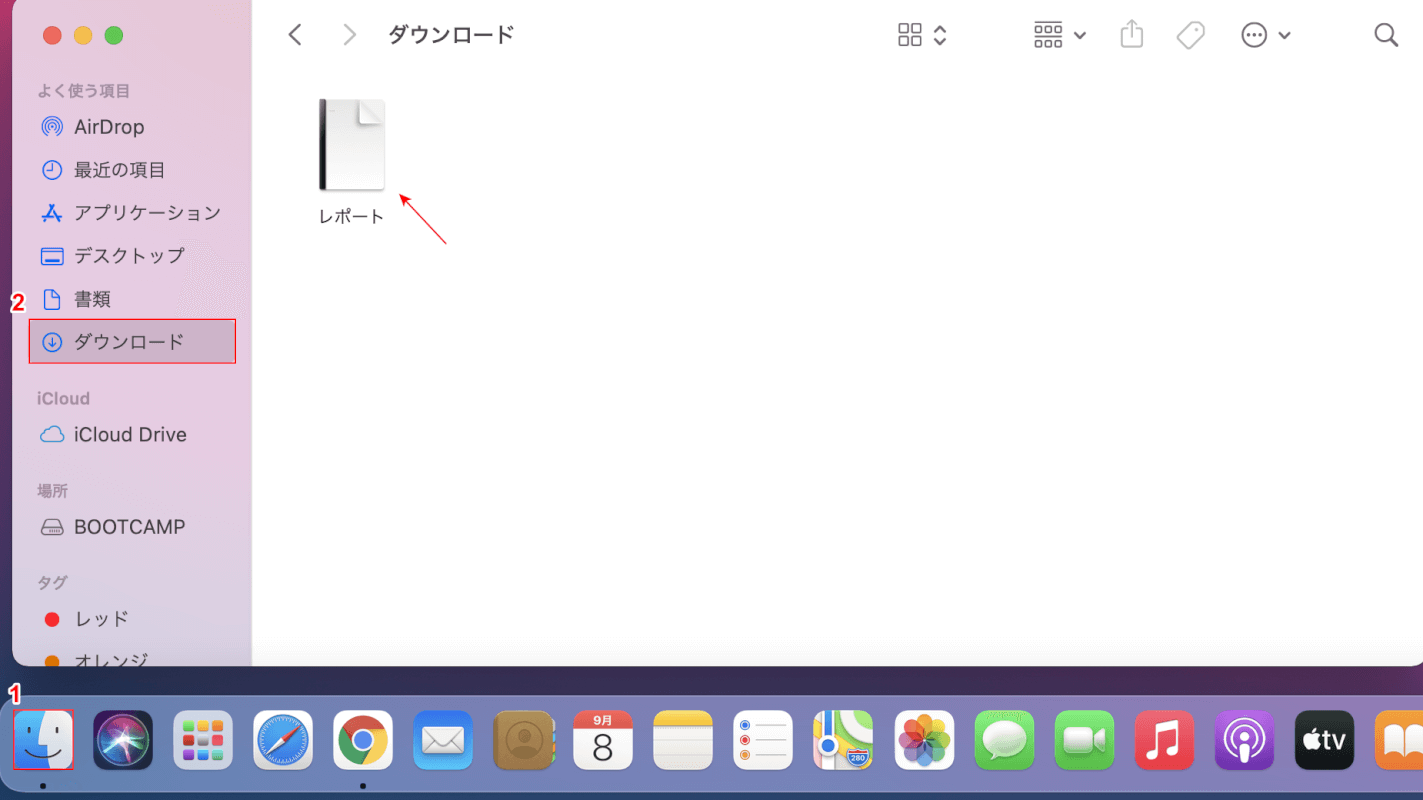1423x800 pixels.
Task: Go back with the left chevron
Action: 295,35
